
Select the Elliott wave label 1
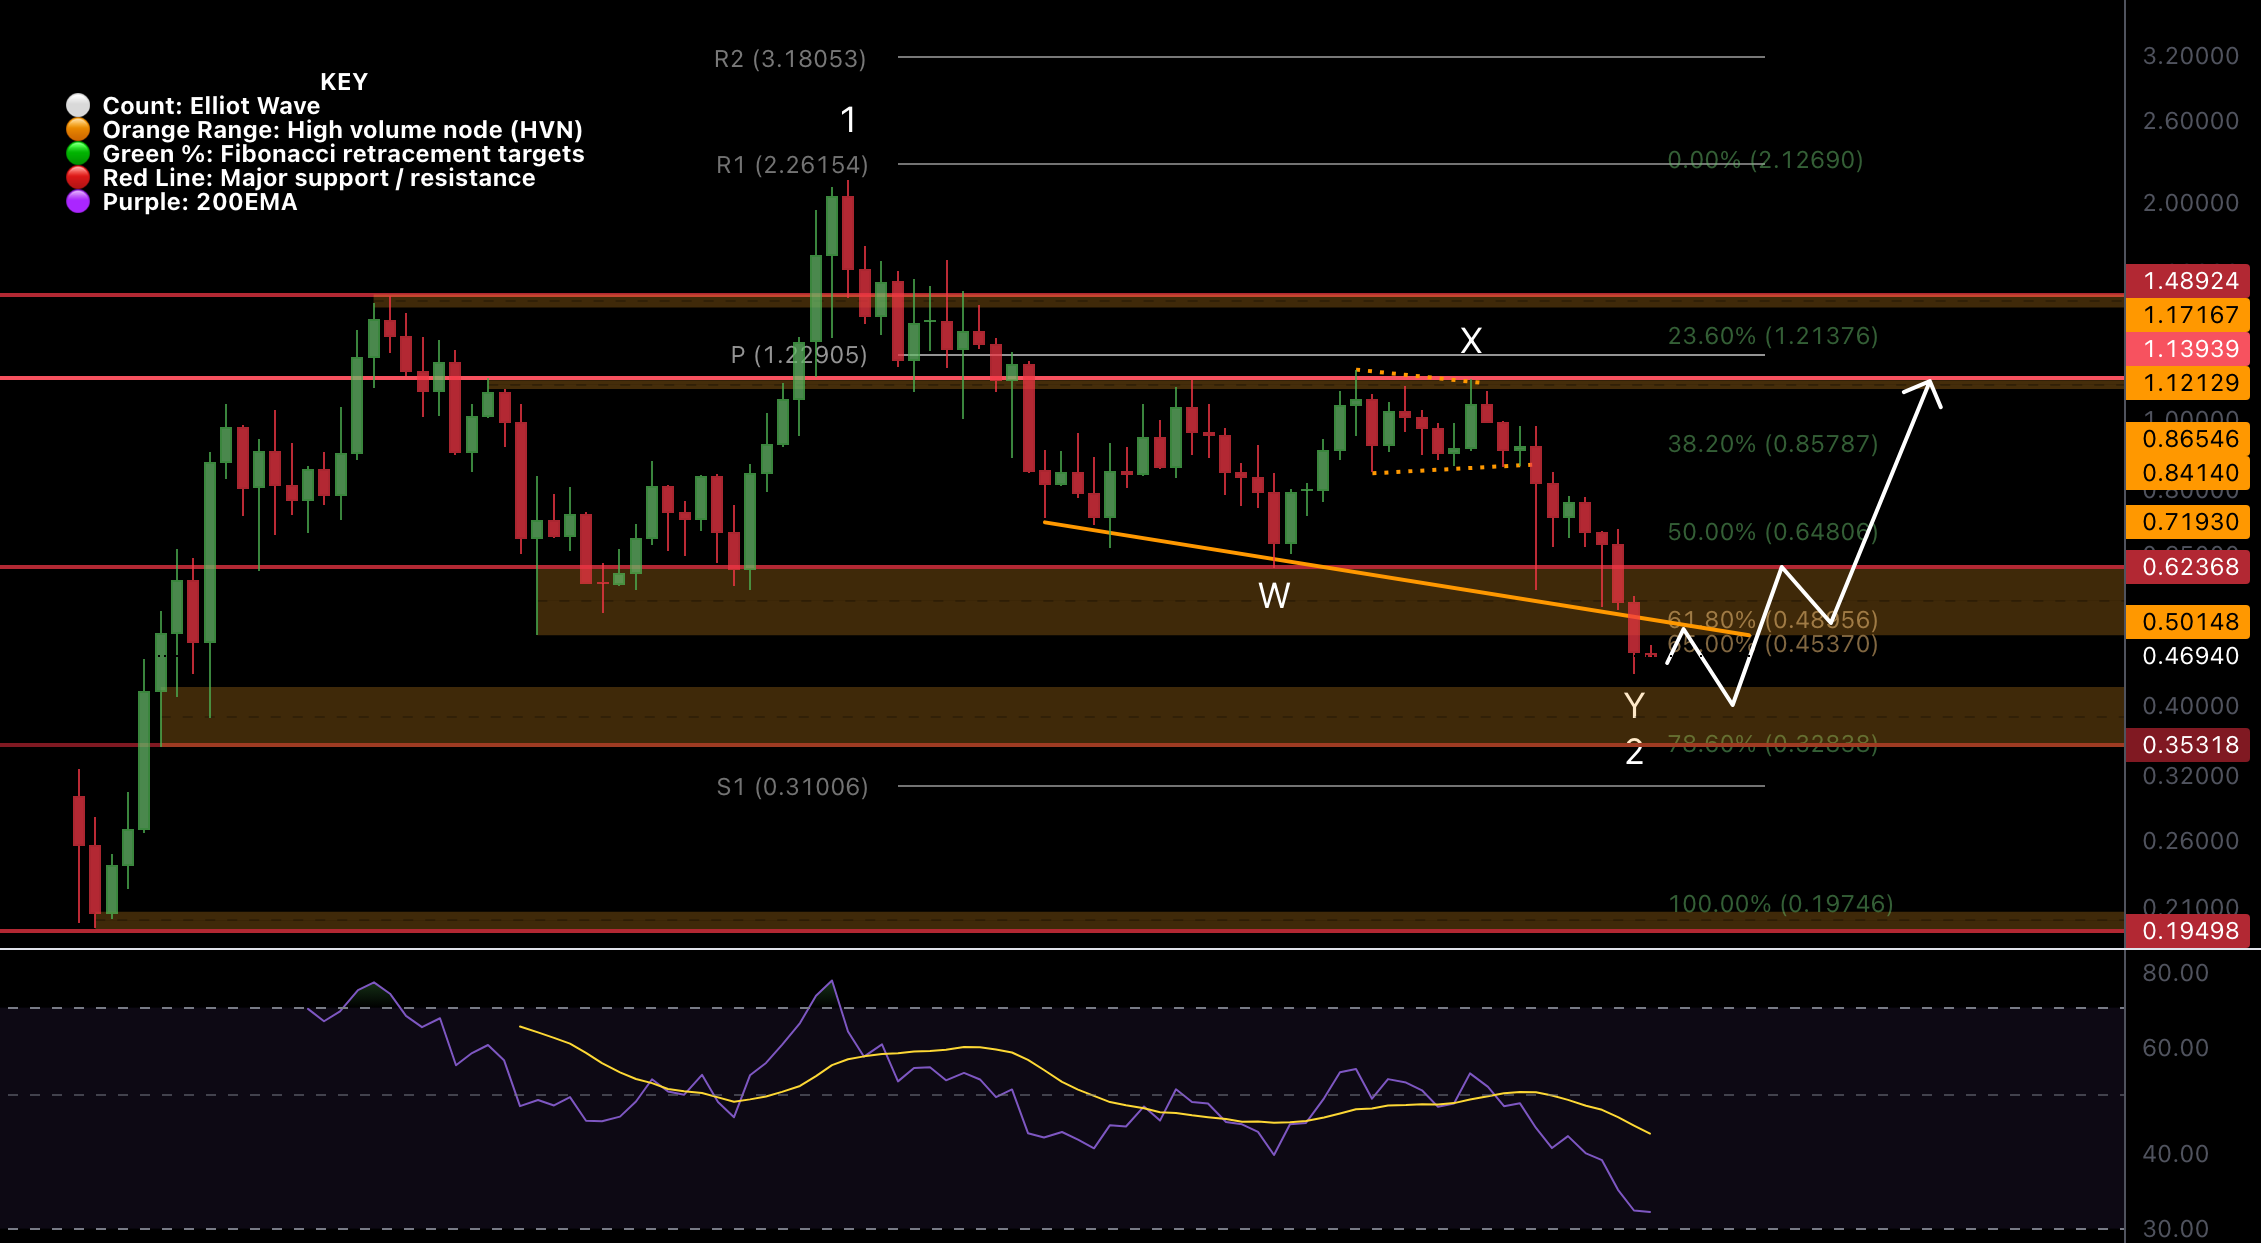point(849,119)
